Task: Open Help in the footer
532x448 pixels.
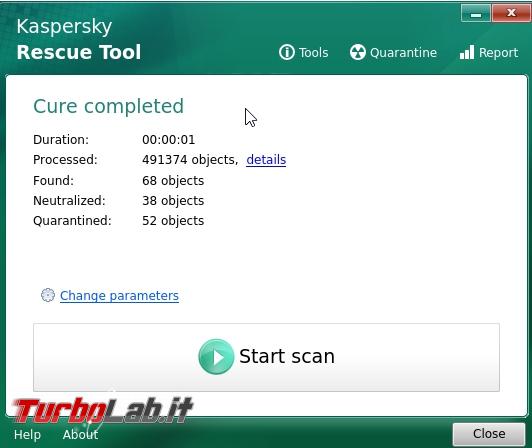Action: [x=27, y=435]
